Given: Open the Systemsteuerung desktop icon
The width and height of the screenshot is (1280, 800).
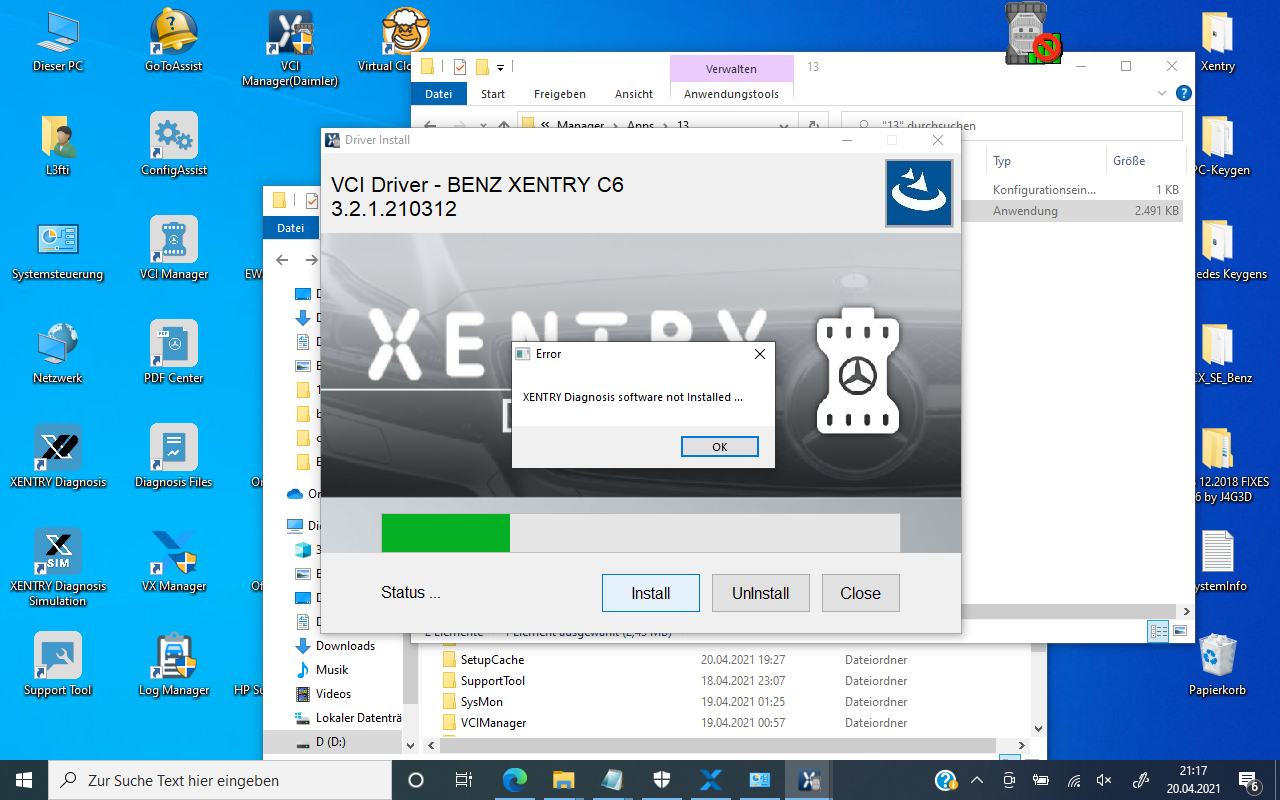Looking at the screenshot, I should (58, 248).
